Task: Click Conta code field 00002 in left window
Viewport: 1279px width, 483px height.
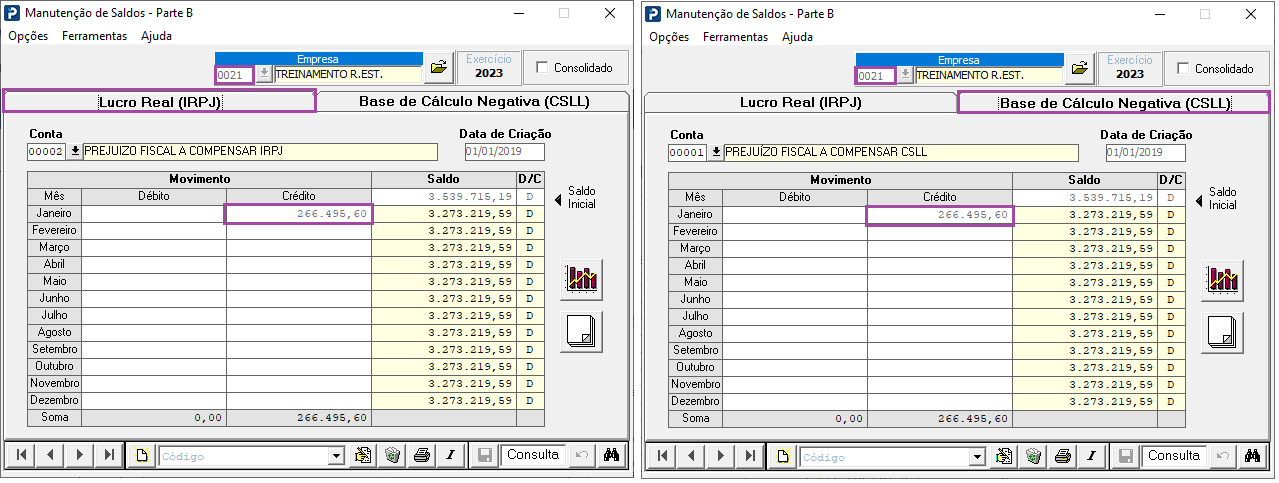Action: [46, 152]
